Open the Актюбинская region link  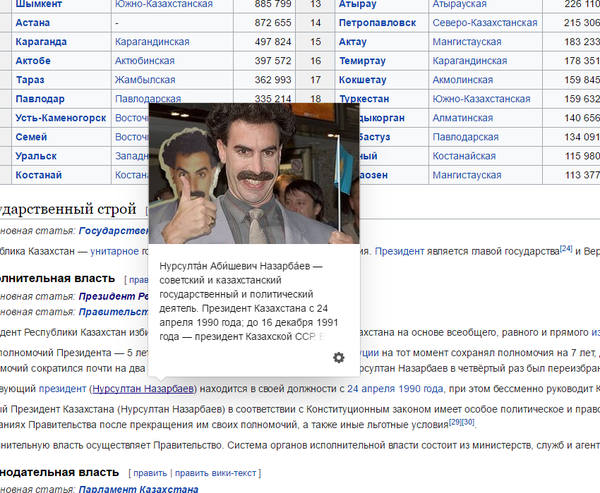(x=144, y=60)
